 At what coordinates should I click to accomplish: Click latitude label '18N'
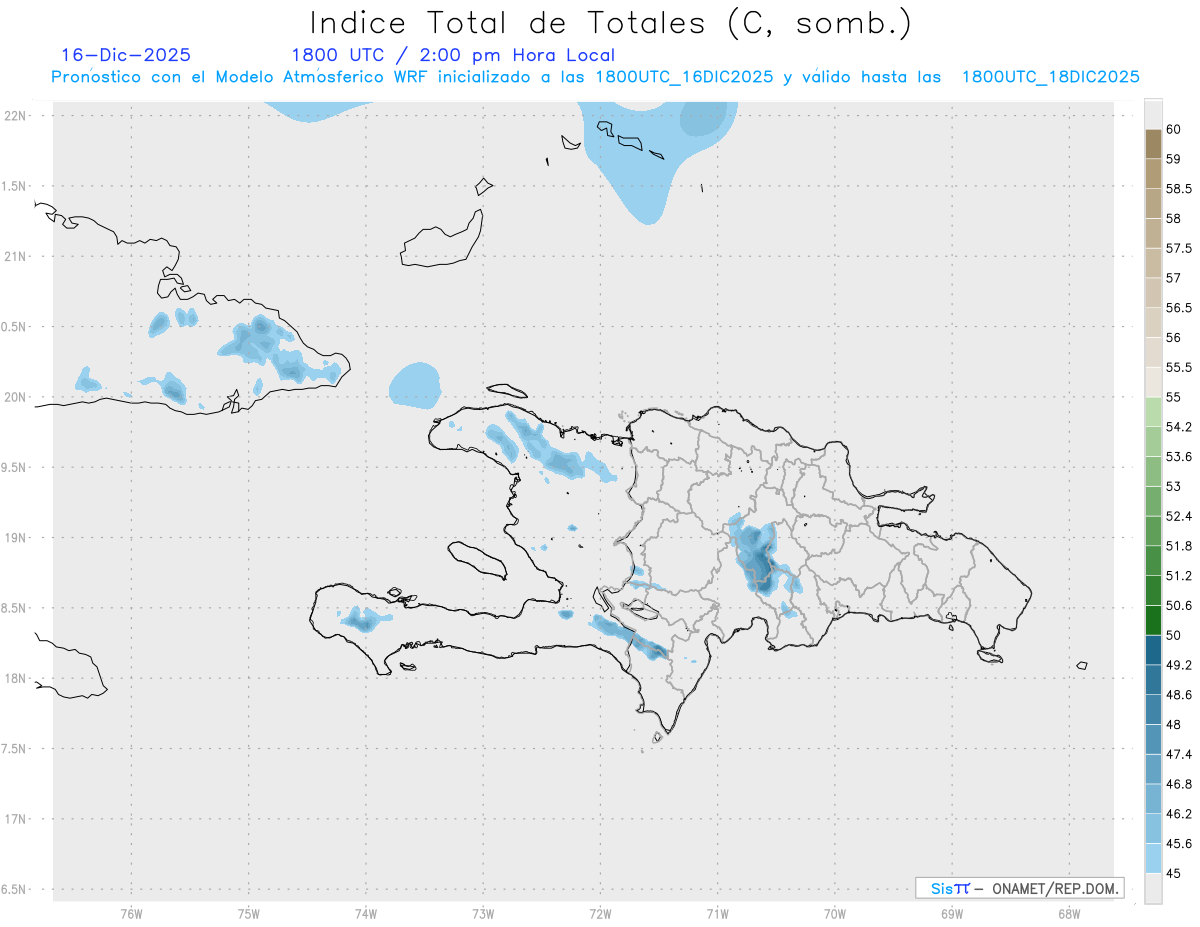click(16, 678)
